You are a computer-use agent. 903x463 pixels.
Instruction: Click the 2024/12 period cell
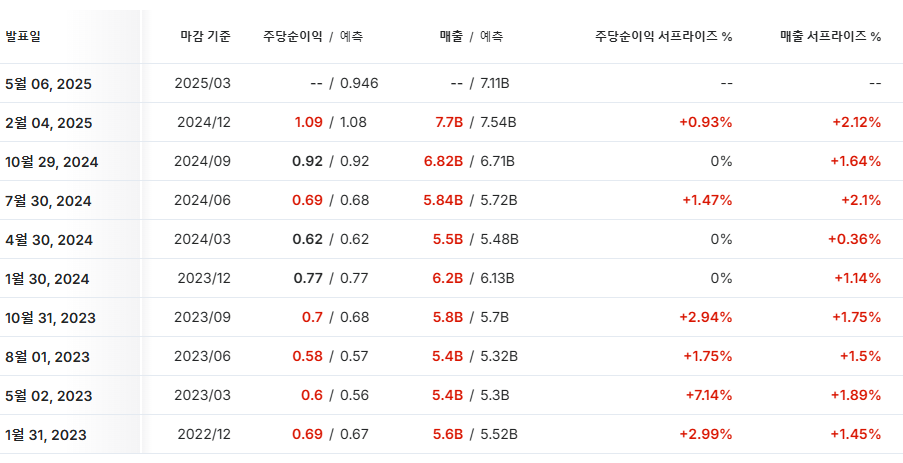203,123
